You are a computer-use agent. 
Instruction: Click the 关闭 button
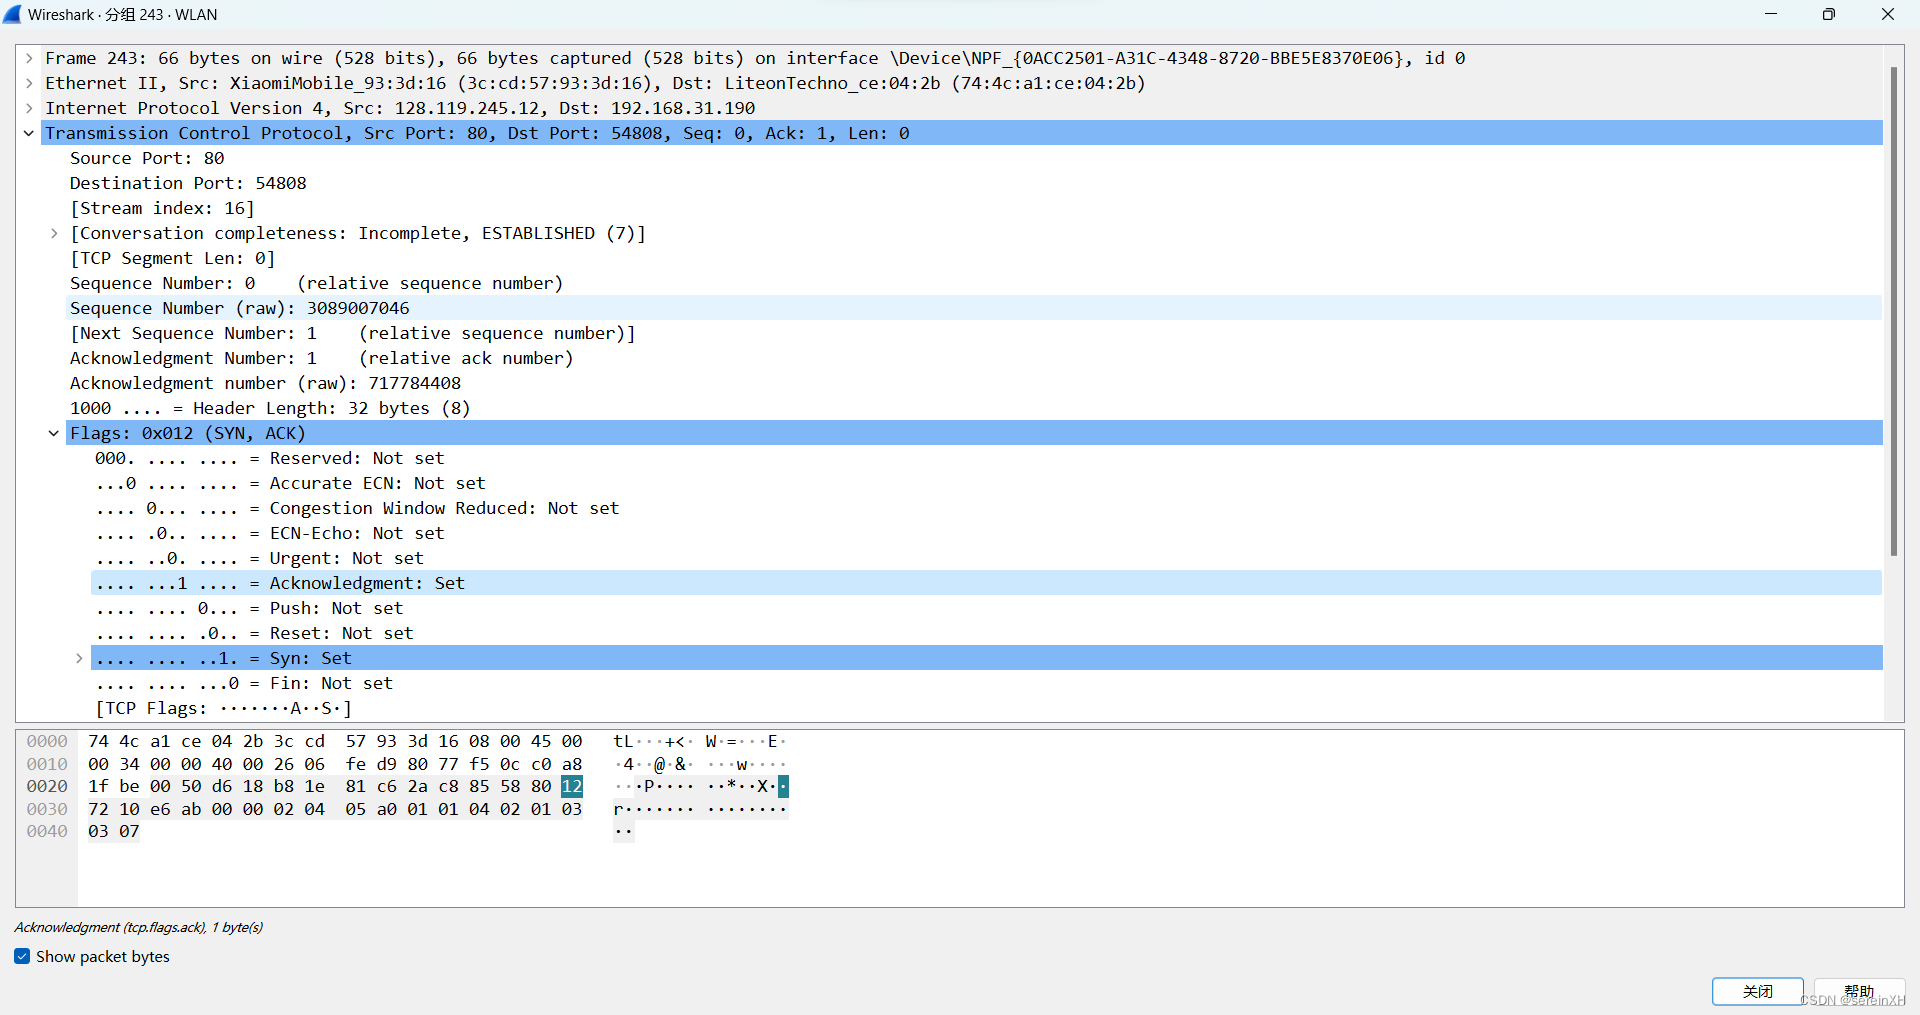pyautogui.click(x=1757, y=991)
